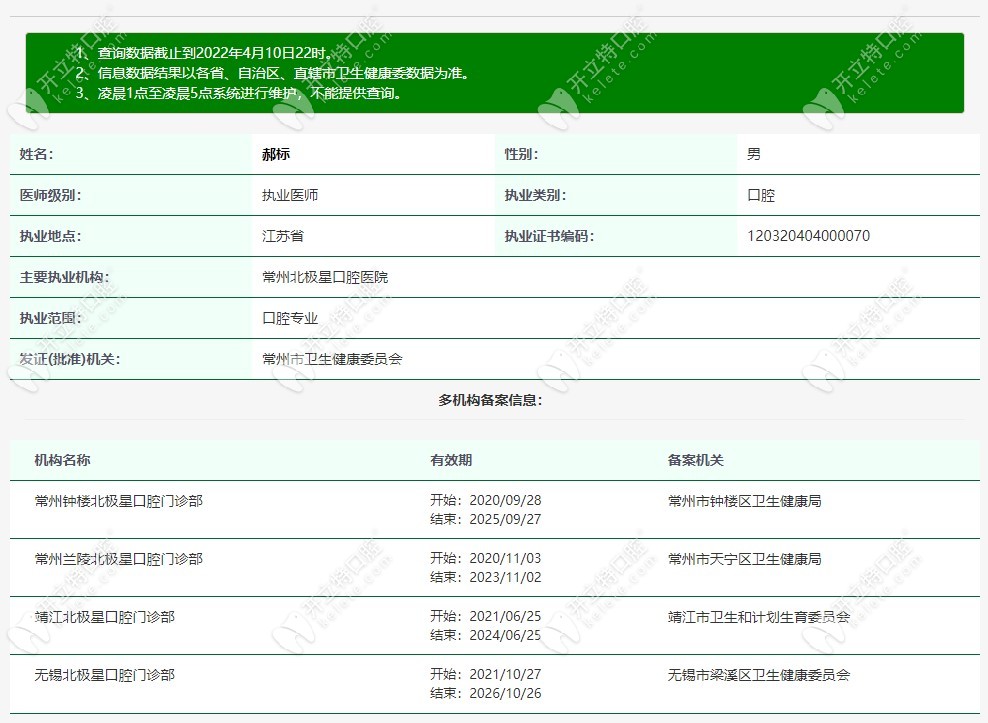Select row 常州钟楼北极星口腔门诊部
This screenshot has width=988, height=723.
[495, 509]
